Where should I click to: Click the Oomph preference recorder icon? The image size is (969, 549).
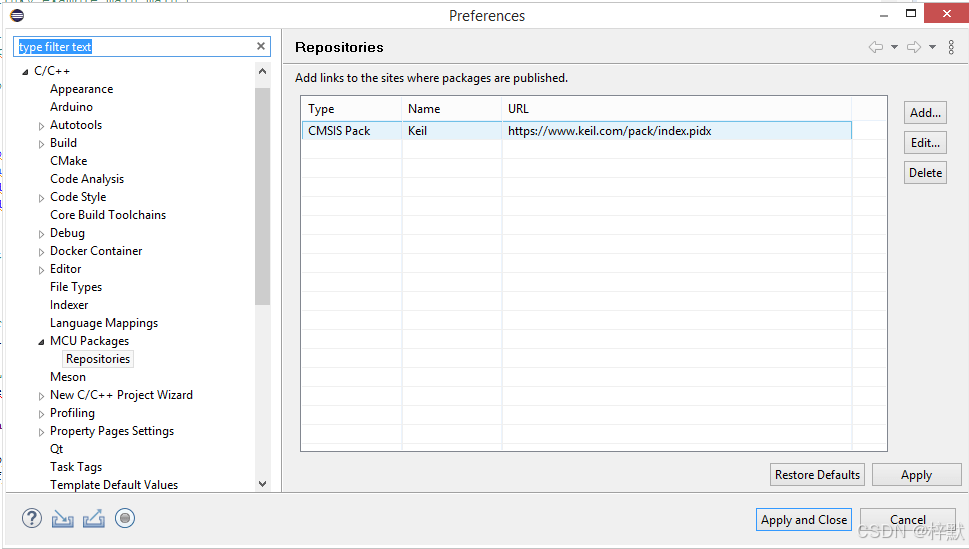coord(125,518)
